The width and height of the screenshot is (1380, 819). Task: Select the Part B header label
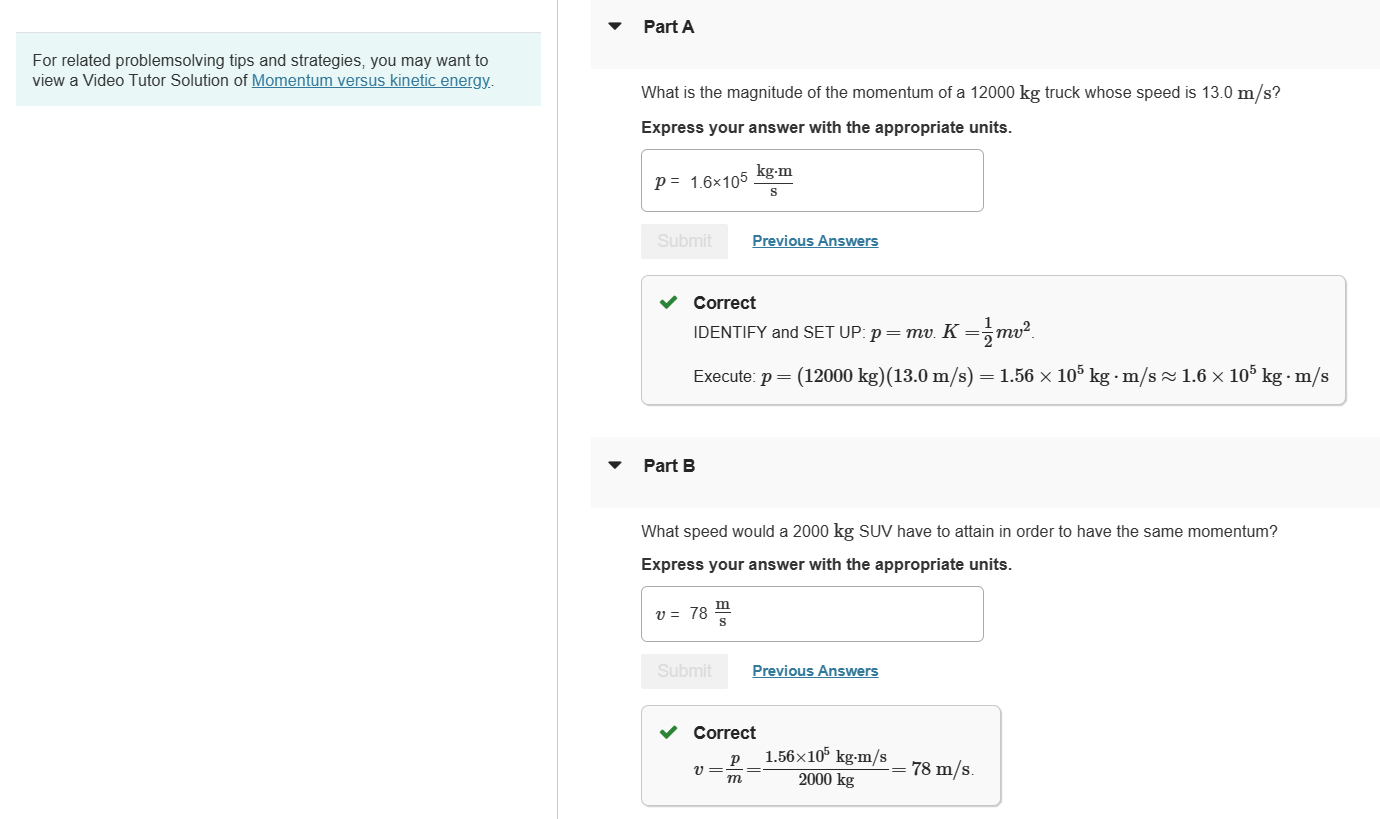(668, 465)
